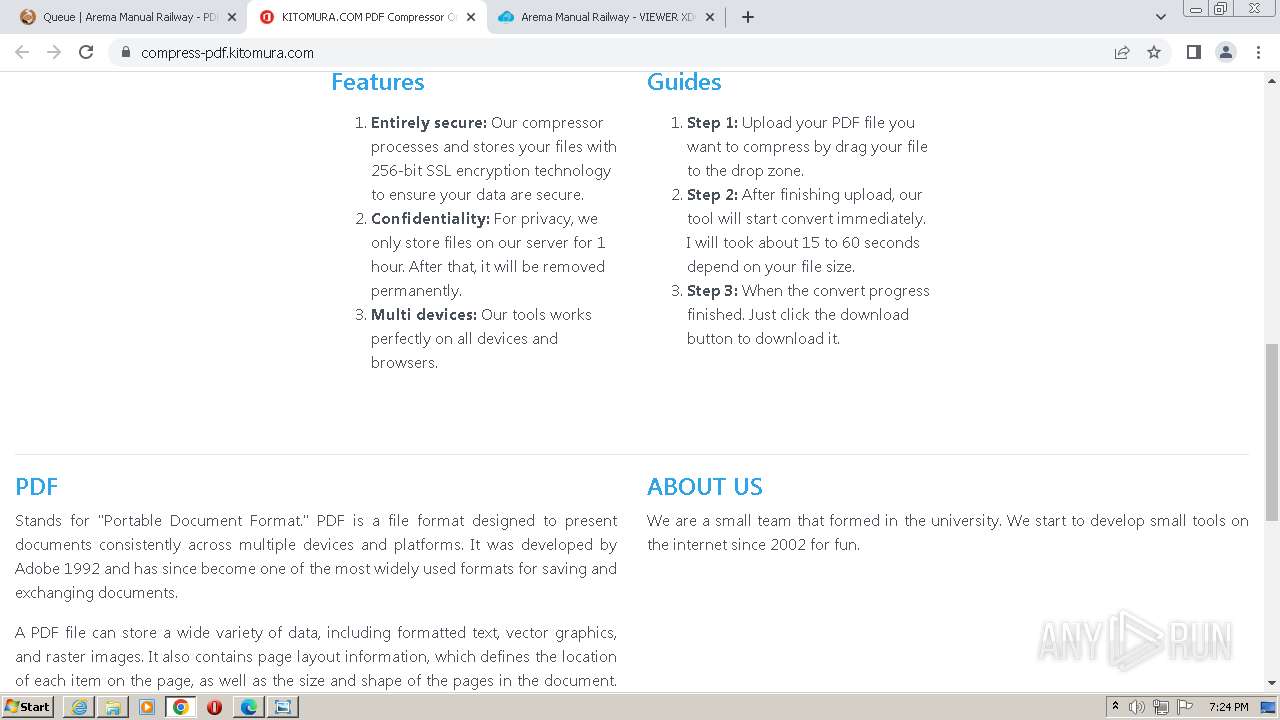Close the Arema Manual Railway VIEWER tab
The height and width of the screenshot is (720, 1280).
coord(710,17)
